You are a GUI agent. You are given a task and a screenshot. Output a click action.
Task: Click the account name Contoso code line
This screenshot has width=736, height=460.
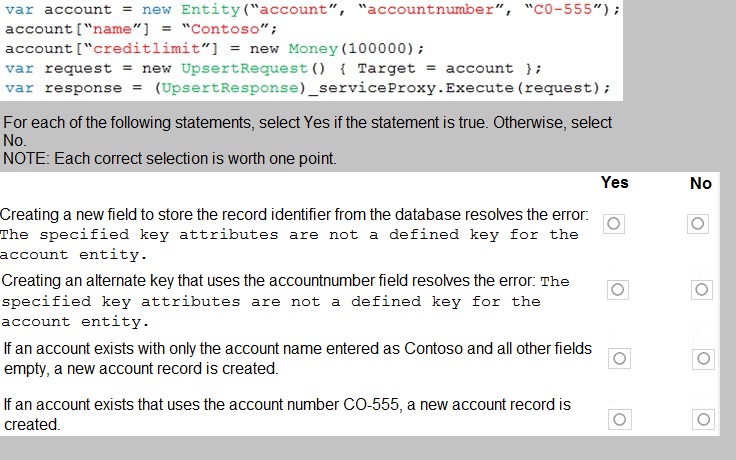(141, 29)
